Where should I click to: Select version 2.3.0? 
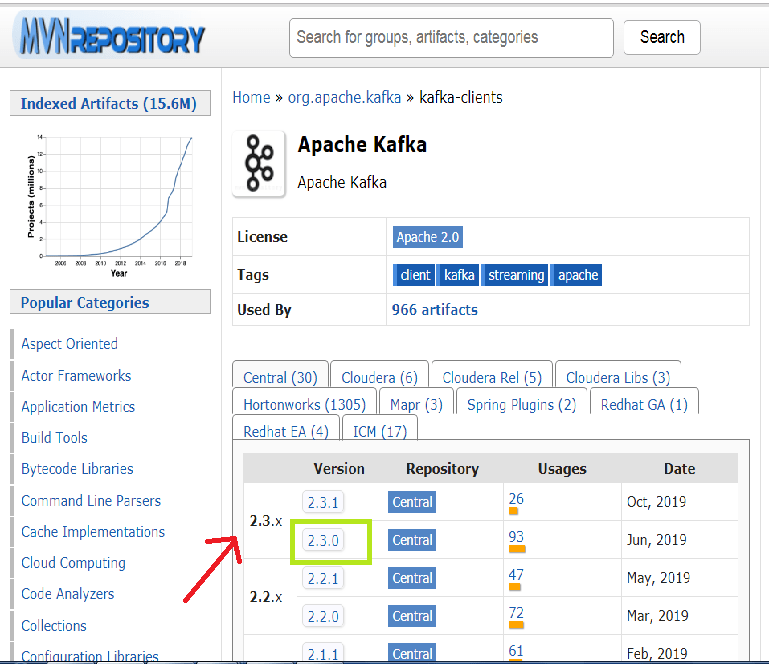point(323,540)
